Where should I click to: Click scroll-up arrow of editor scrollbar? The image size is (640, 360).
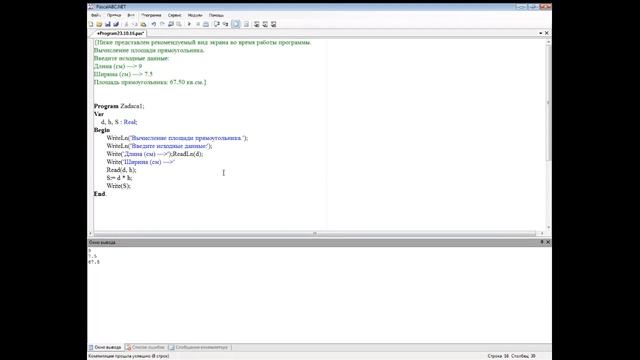click(548, 42)
